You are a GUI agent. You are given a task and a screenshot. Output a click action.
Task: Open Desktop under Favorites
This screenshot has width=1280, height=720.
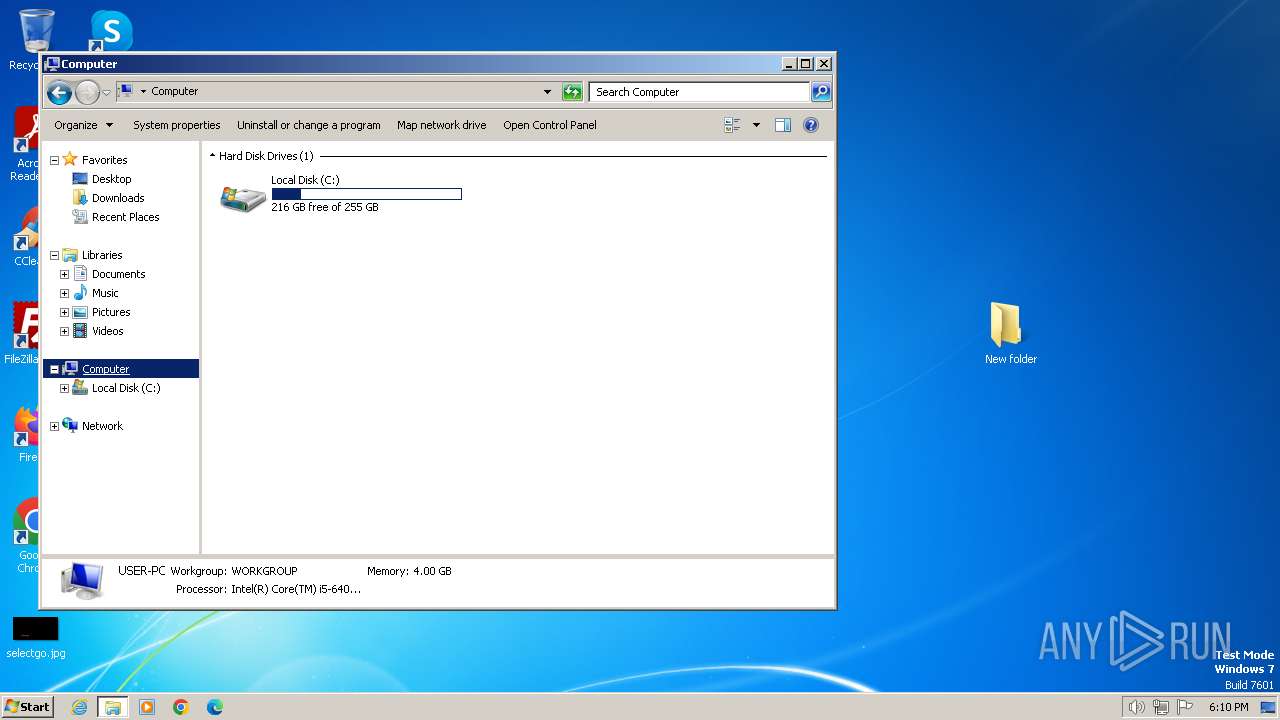[x=111, y=179]
